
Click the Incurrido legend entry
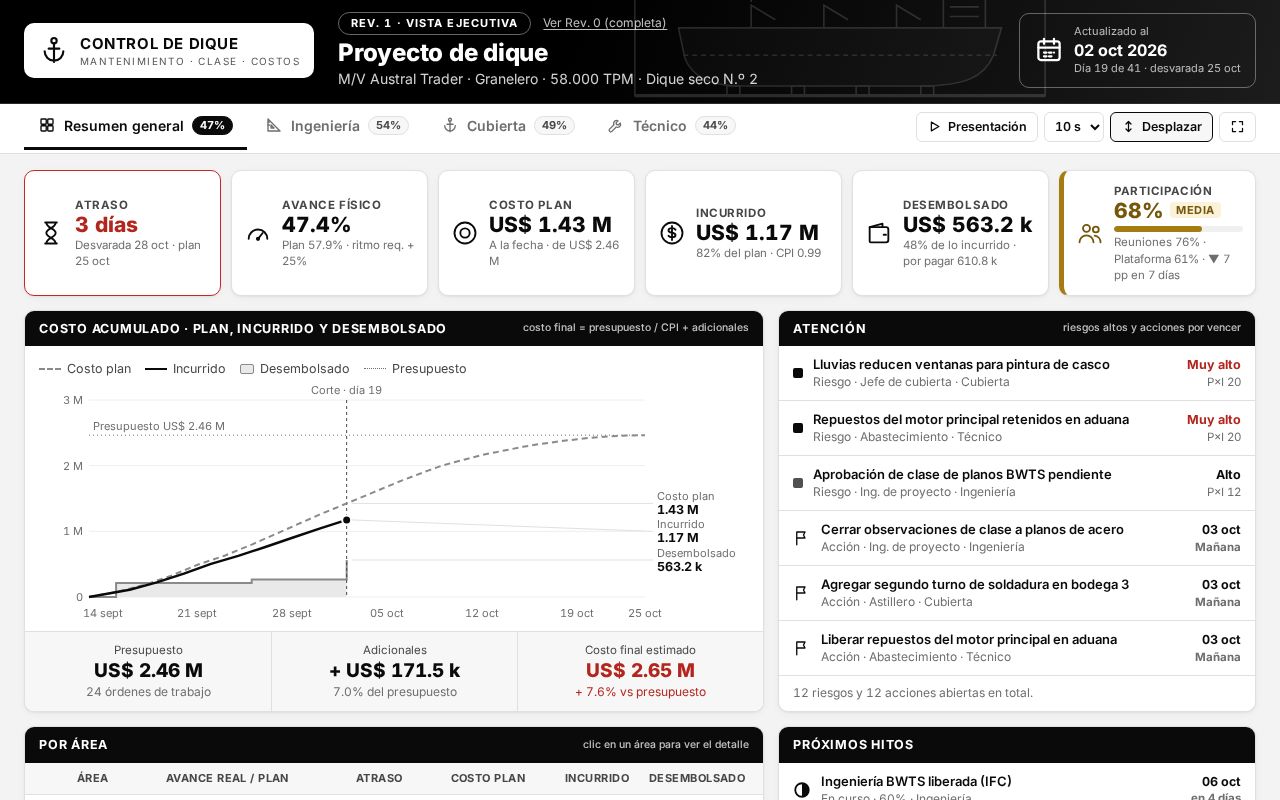point(185,369)
